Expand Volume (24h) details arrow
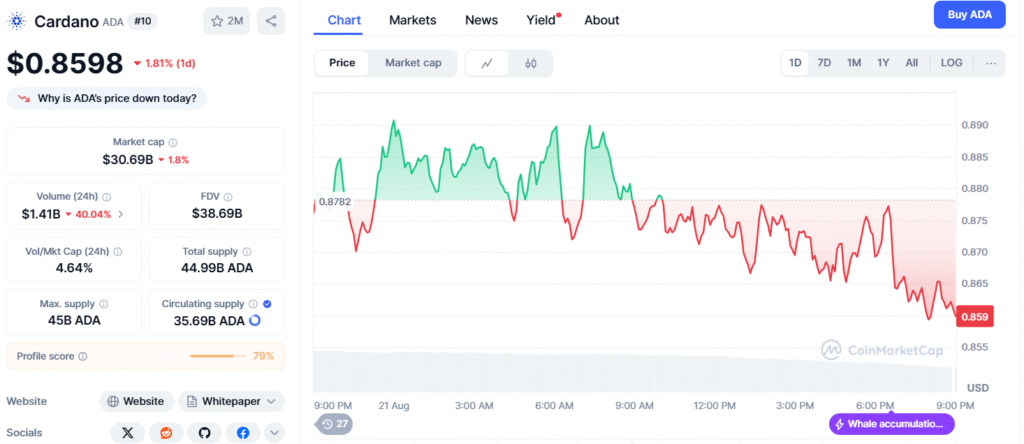Viewport: 1024px width, 444px height. pos(120,214)
